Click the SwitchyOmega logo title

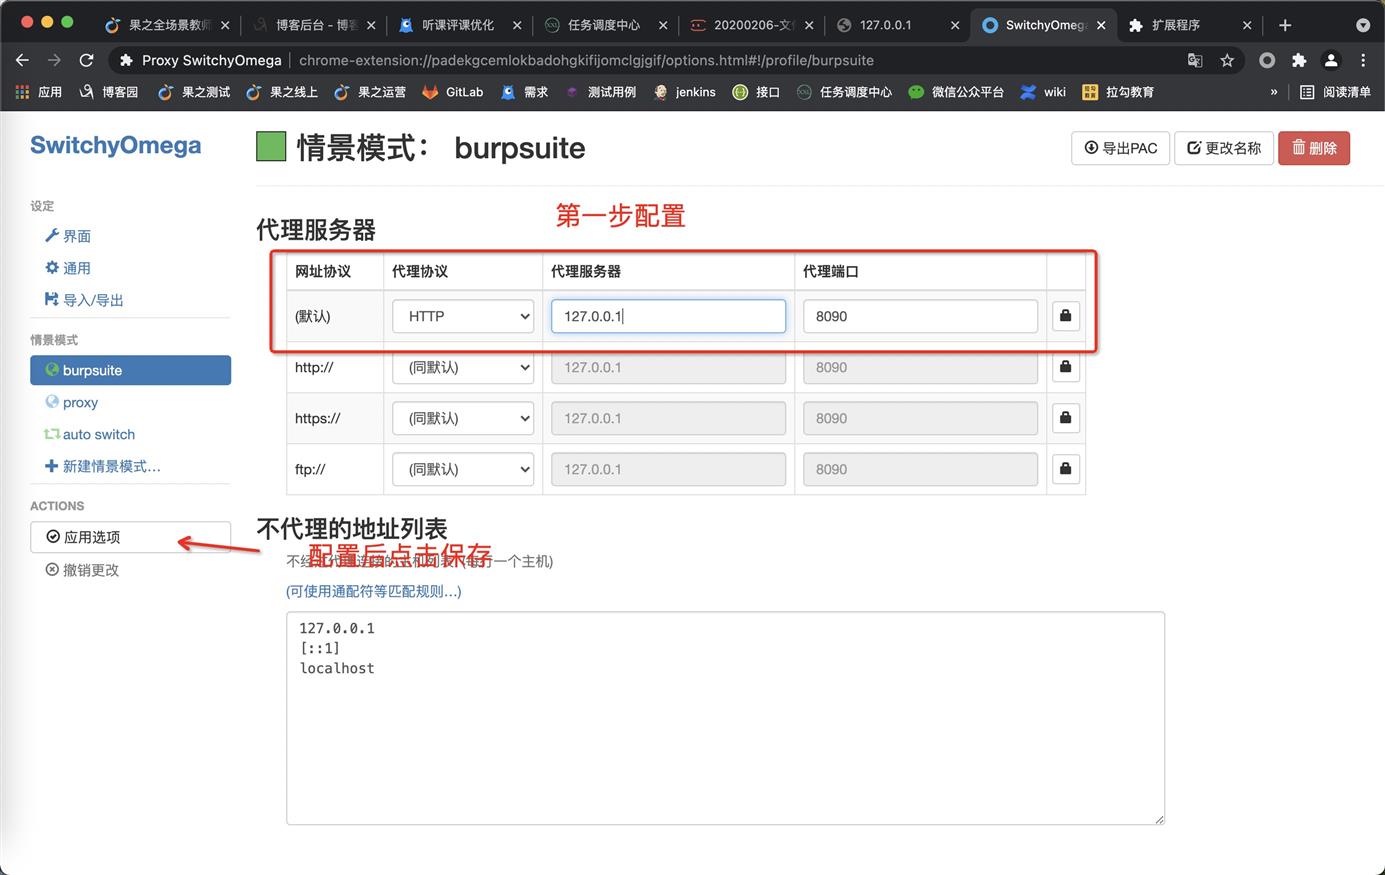tap(115, 145)
